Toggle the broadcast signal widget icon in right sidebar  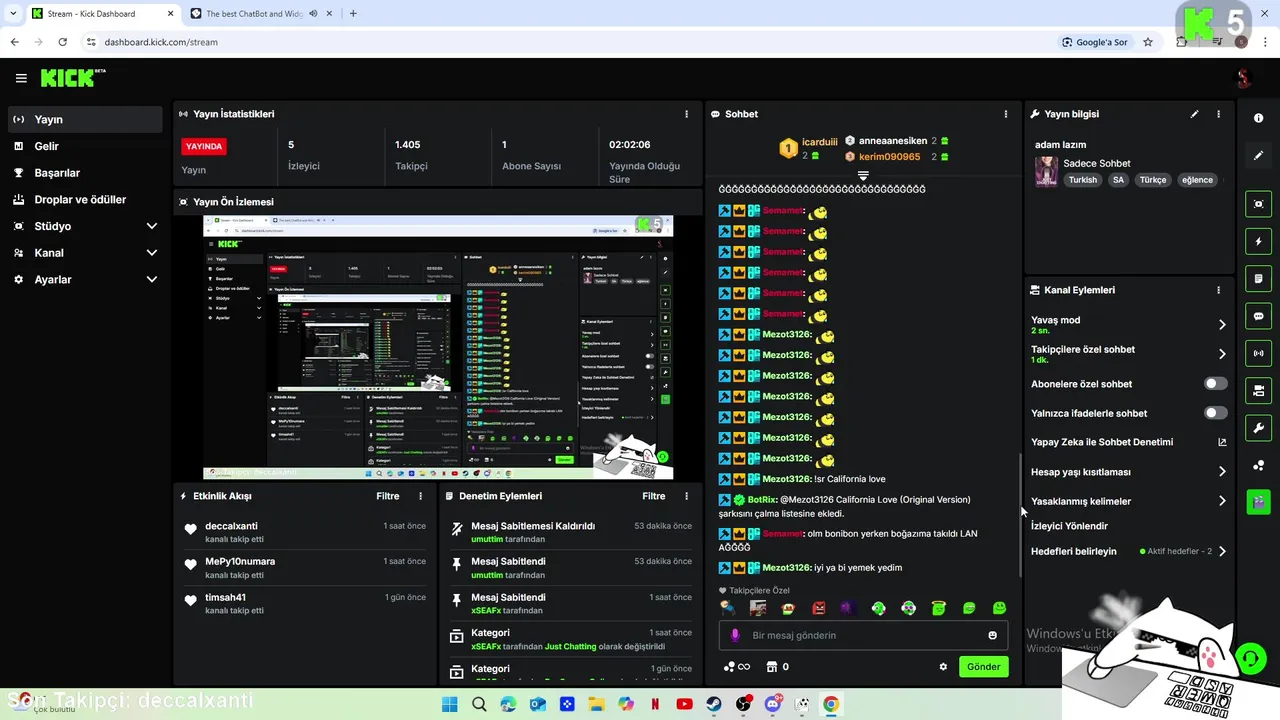point(1258,353)
